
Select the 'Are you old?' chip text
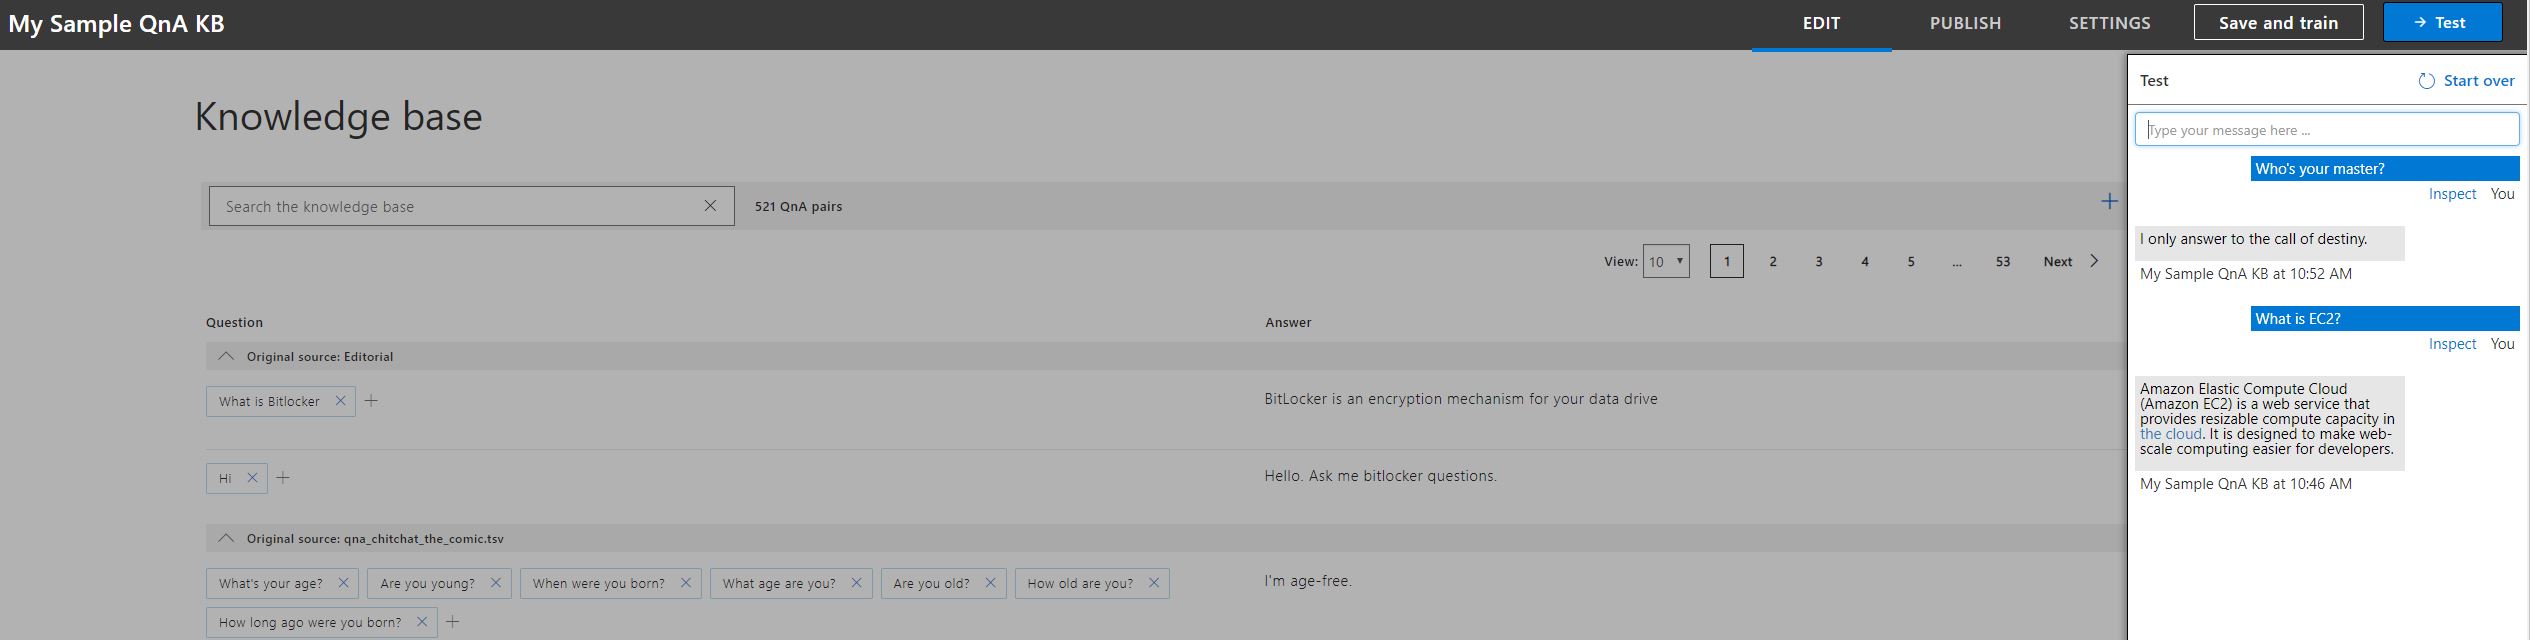tap(931, 583)
